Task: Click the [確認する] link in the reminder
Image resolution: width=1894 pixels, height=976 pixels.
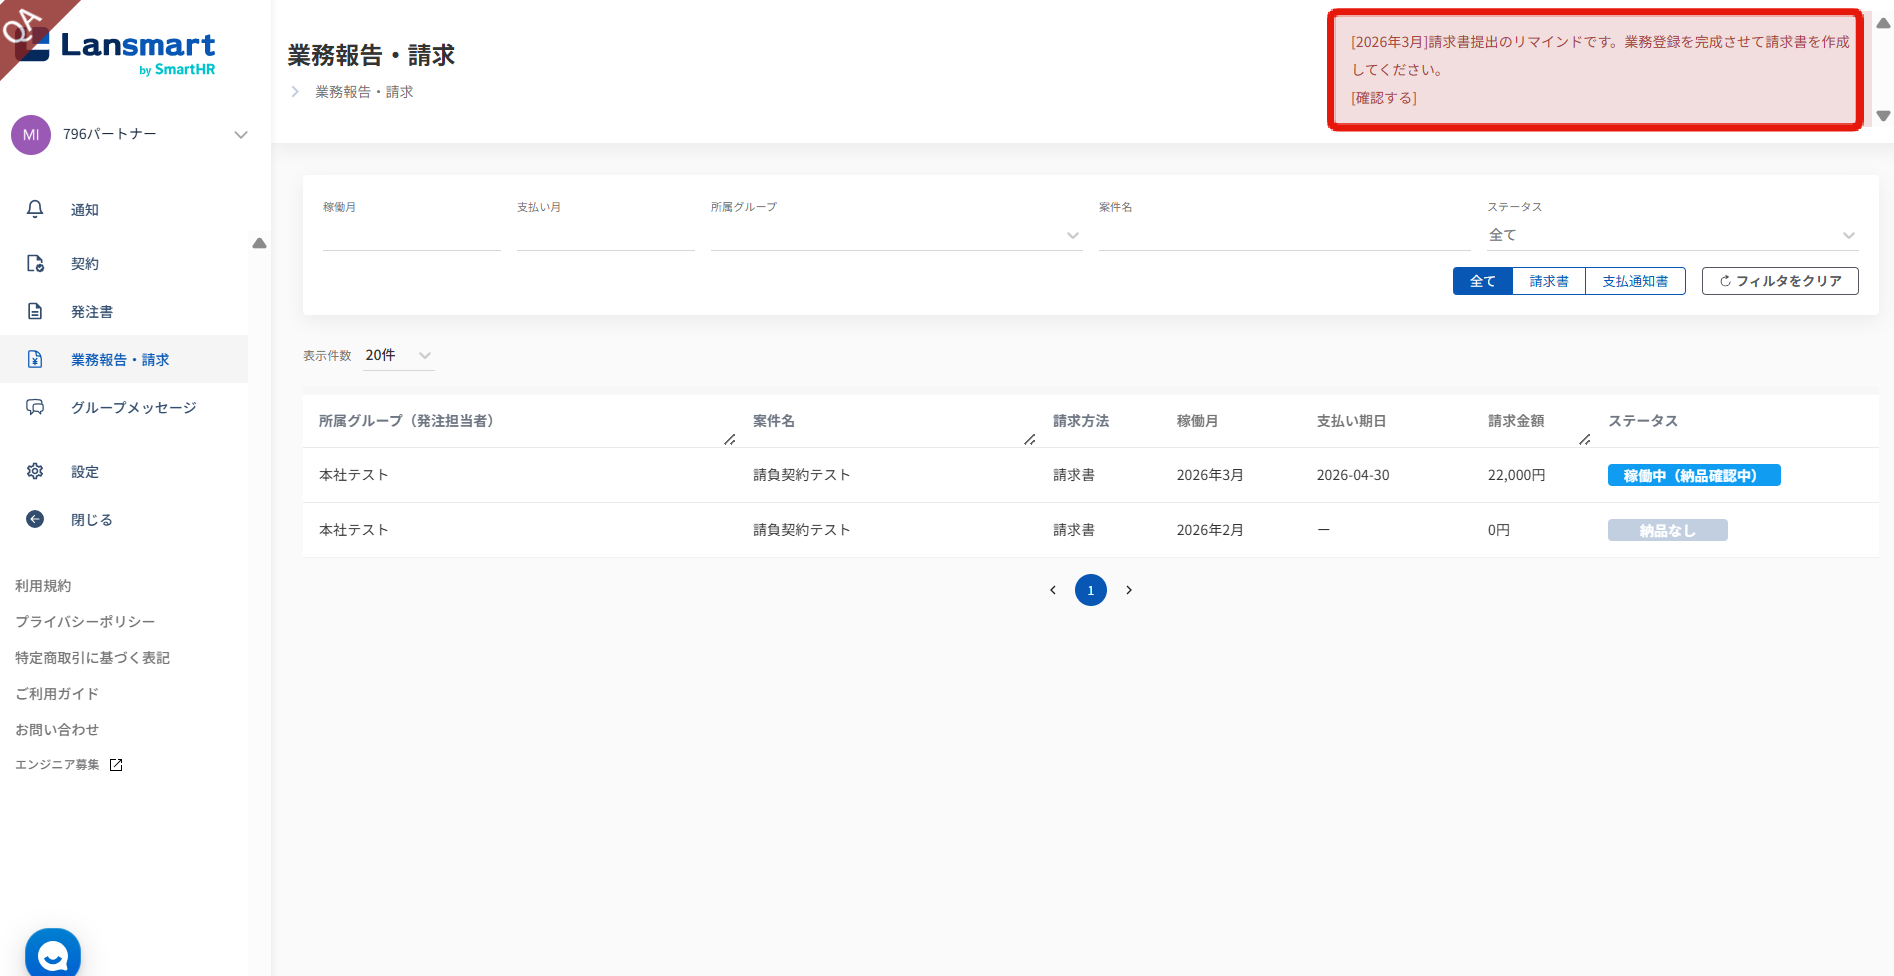Action: 1384,98
